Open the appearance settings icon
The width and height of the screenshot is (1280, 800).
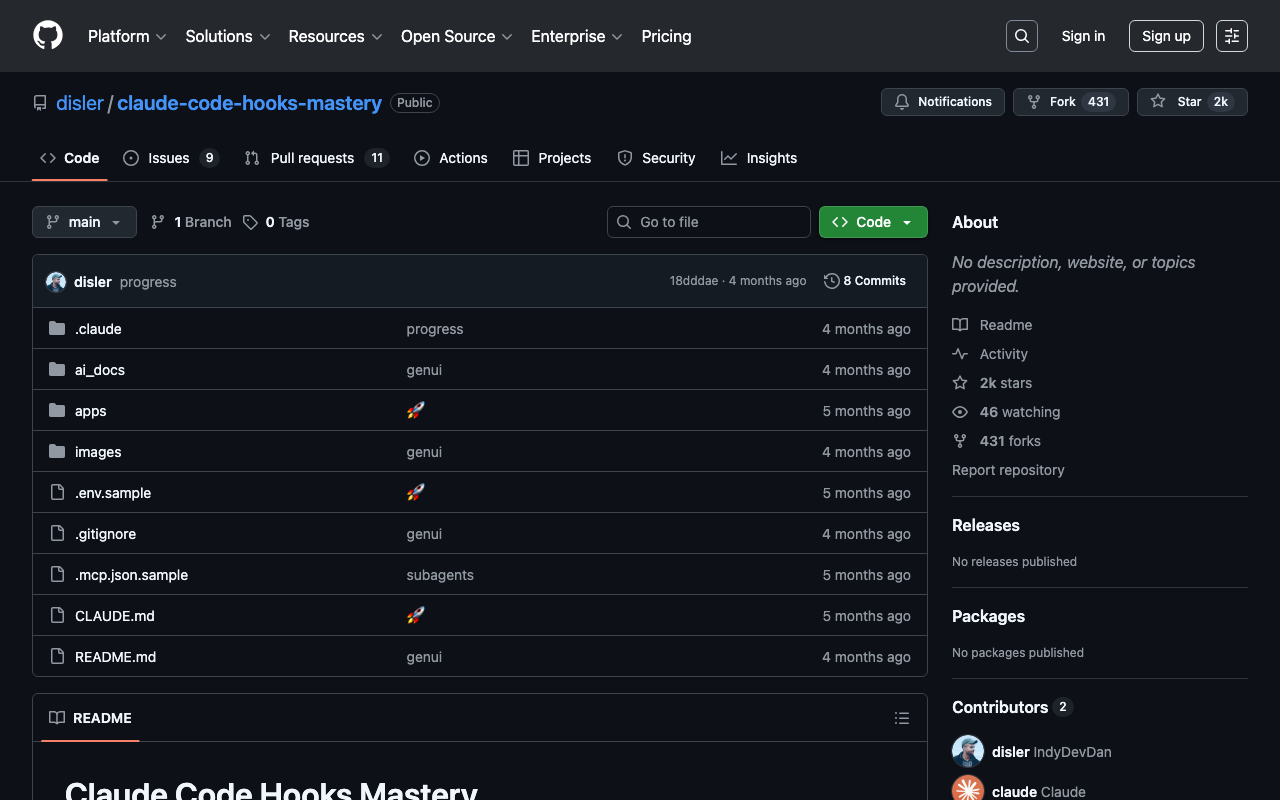(1231, 36)
